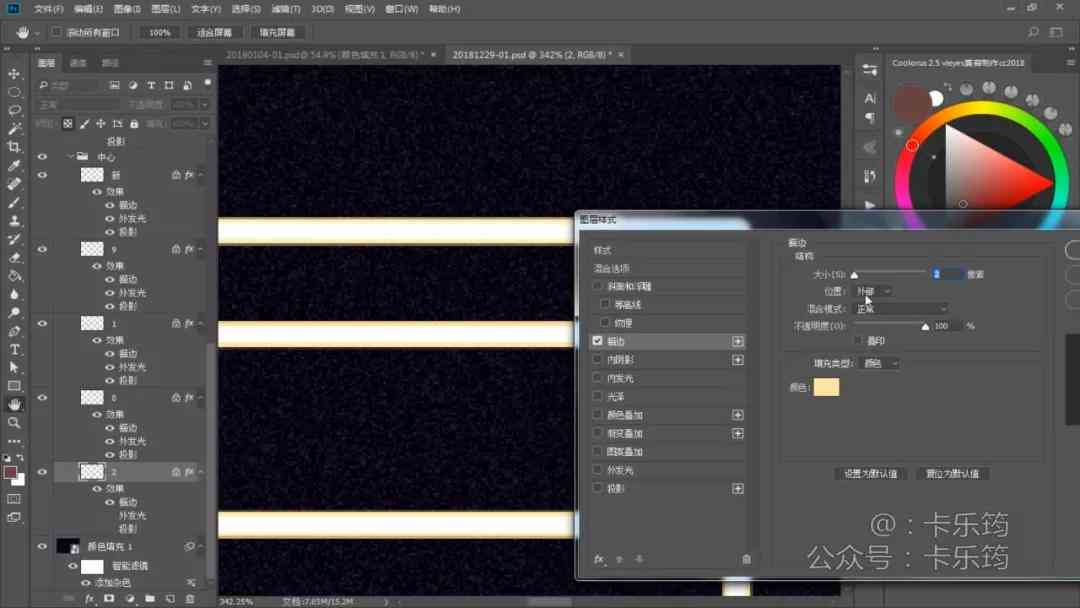Select the Move tool
The image size is (1080, 608).
[14, 74]
